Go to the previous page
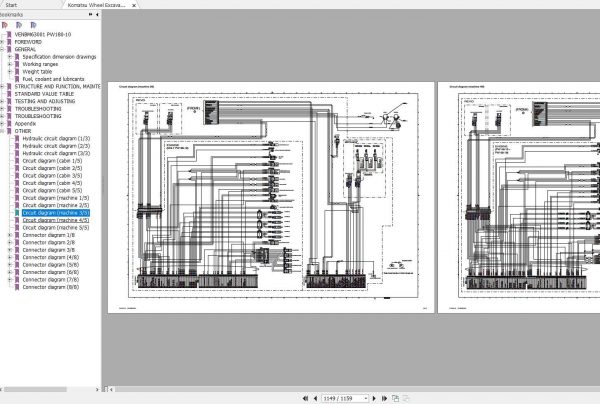 [315, 398]
